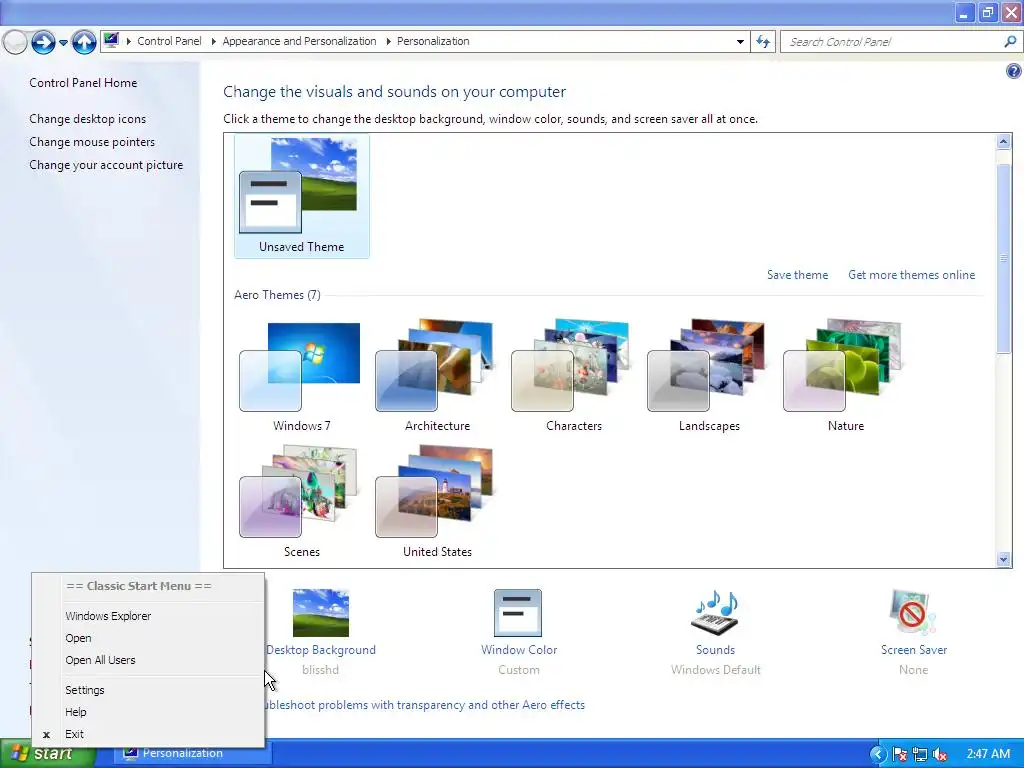Screen dimensions: 1024x768
Task: Apply the Windows 7 Aero theme
Action: (302, 377)
